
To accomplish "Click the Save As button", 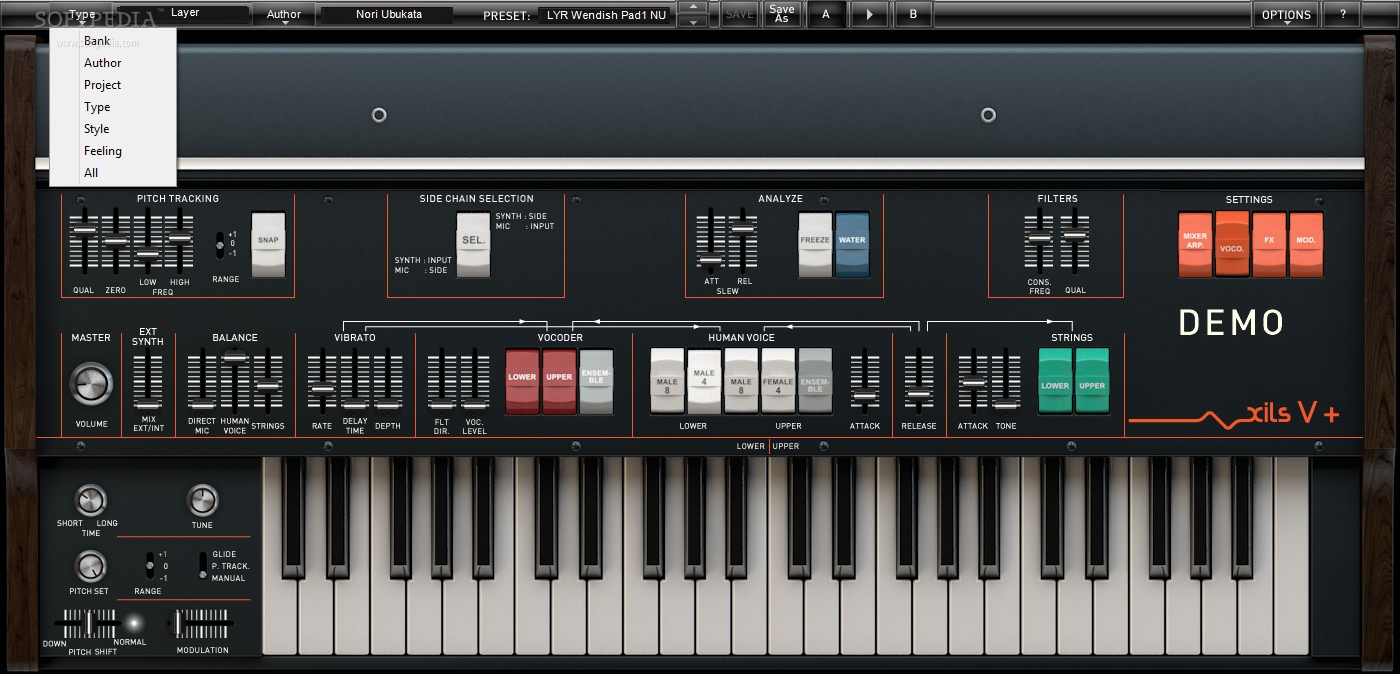I will point(782,14).
